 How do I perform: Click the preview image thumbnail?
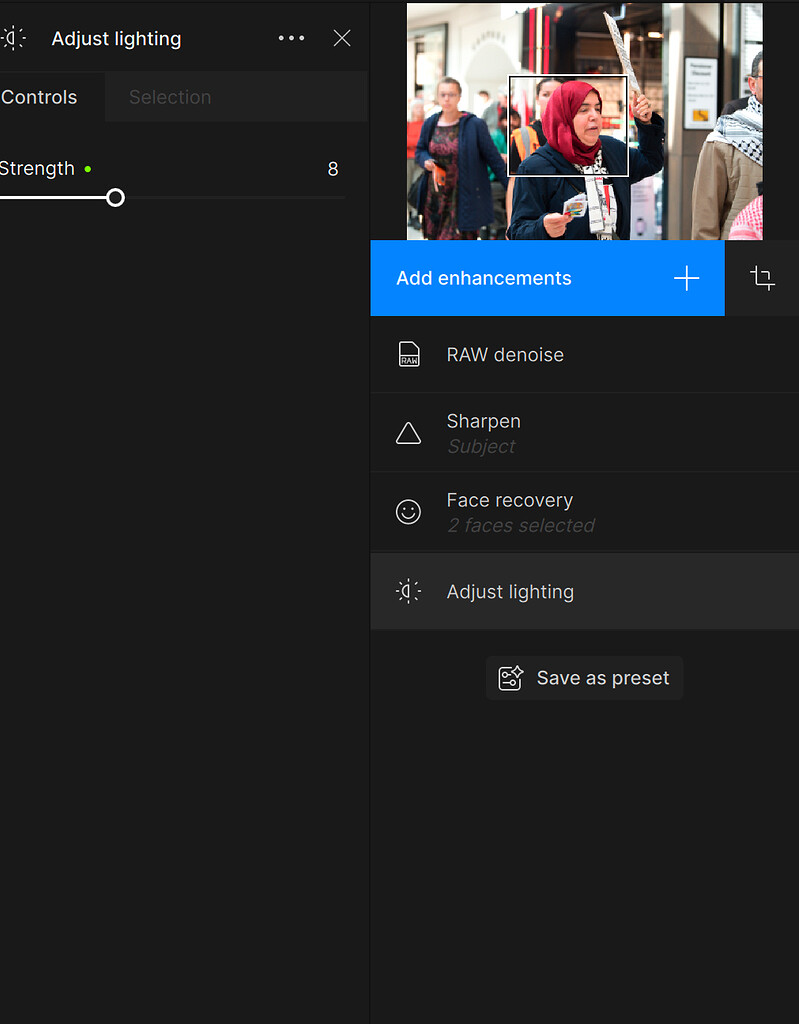585,121
